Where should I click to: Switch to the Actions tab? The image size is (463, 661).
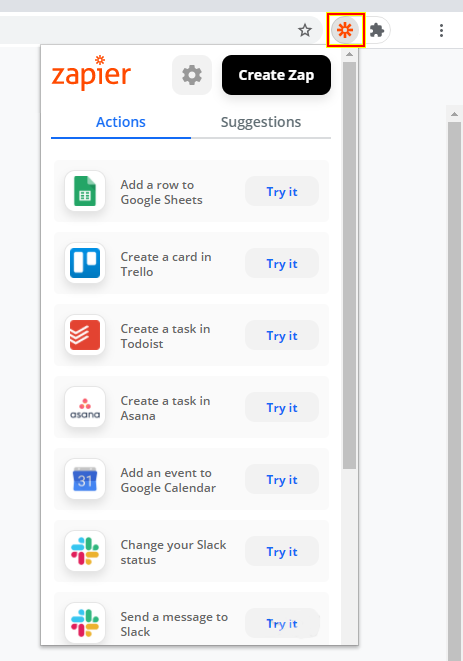[x=121, y=122]
